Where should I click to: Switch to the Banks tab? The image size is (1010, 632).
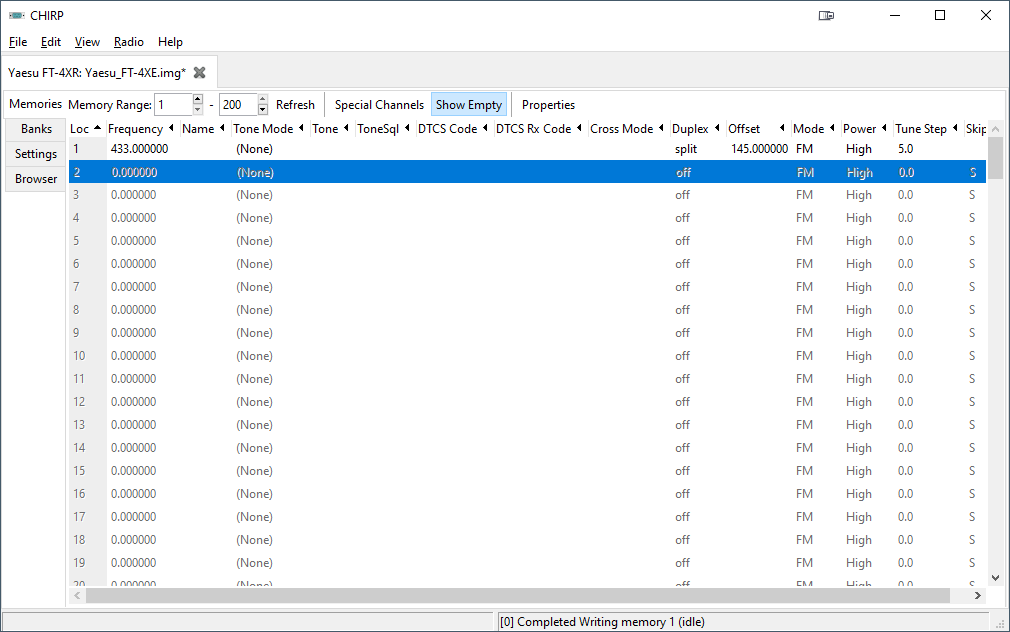36,129
